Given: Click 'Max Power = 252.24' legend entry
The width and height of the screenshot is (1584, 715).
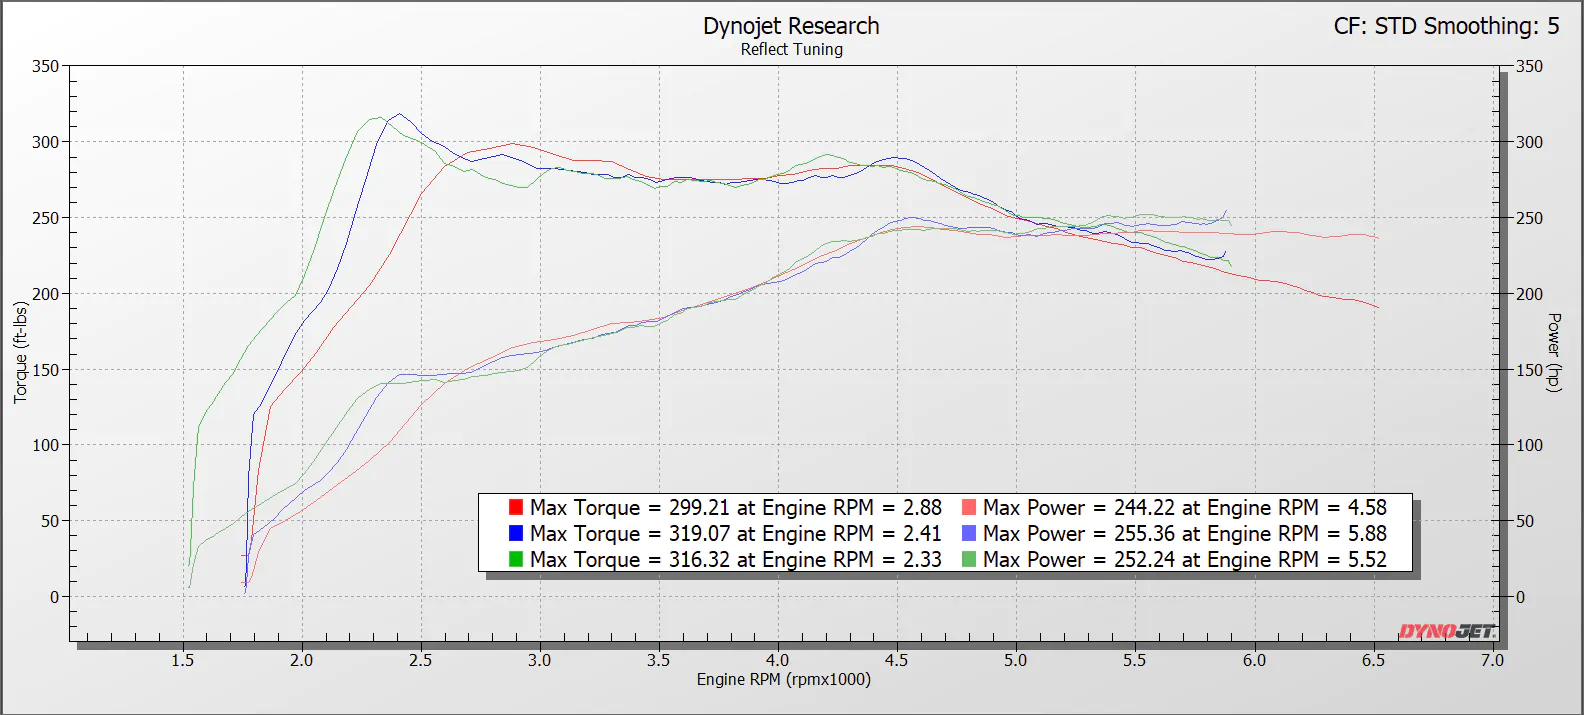Looking at the screenshot, I should click(x=1185, y=559).
